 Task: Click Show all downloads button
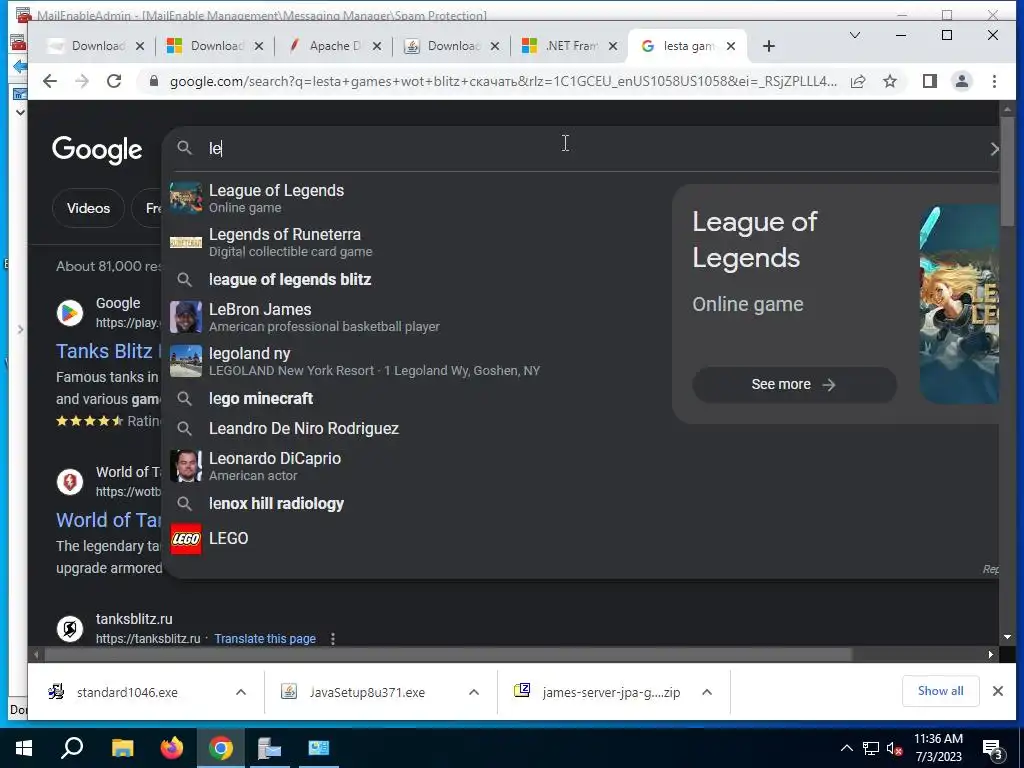click(940, 691)
